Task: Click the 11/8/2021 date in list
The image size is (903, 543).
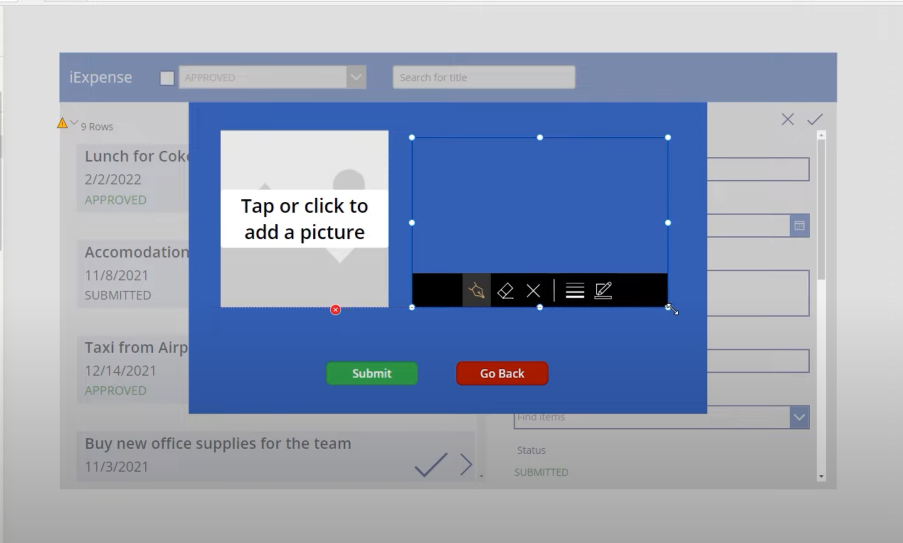Action: (116, 275)
